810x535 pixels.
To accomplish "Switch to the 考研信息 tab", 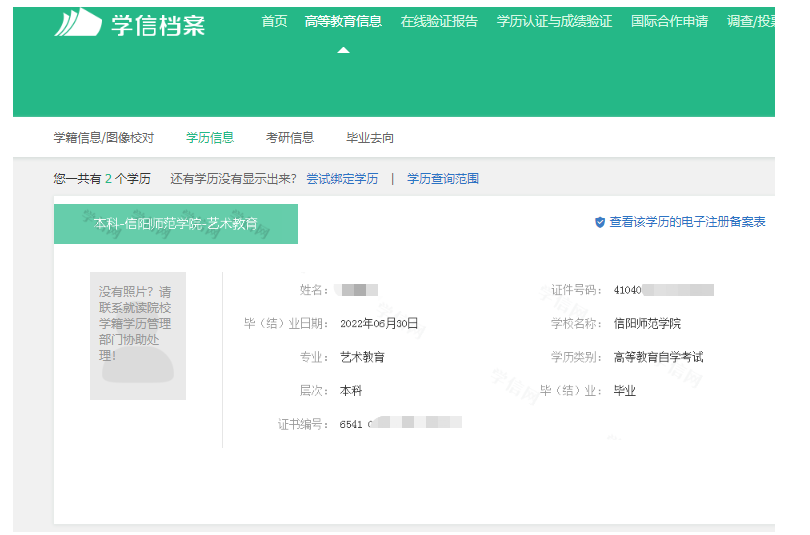I will tap(290, 138).
